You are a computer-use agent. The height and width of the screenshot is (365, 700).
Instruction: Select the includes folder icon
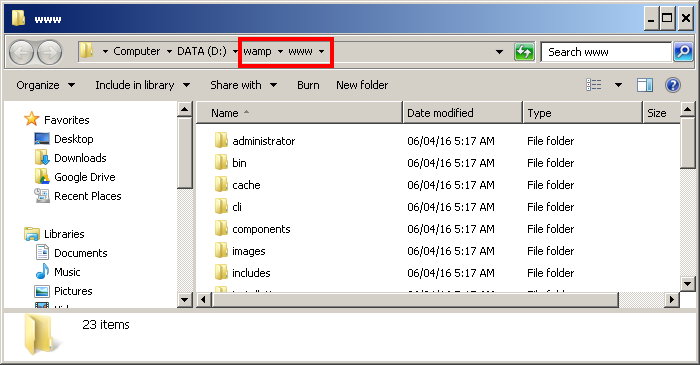tap(221, 273)
